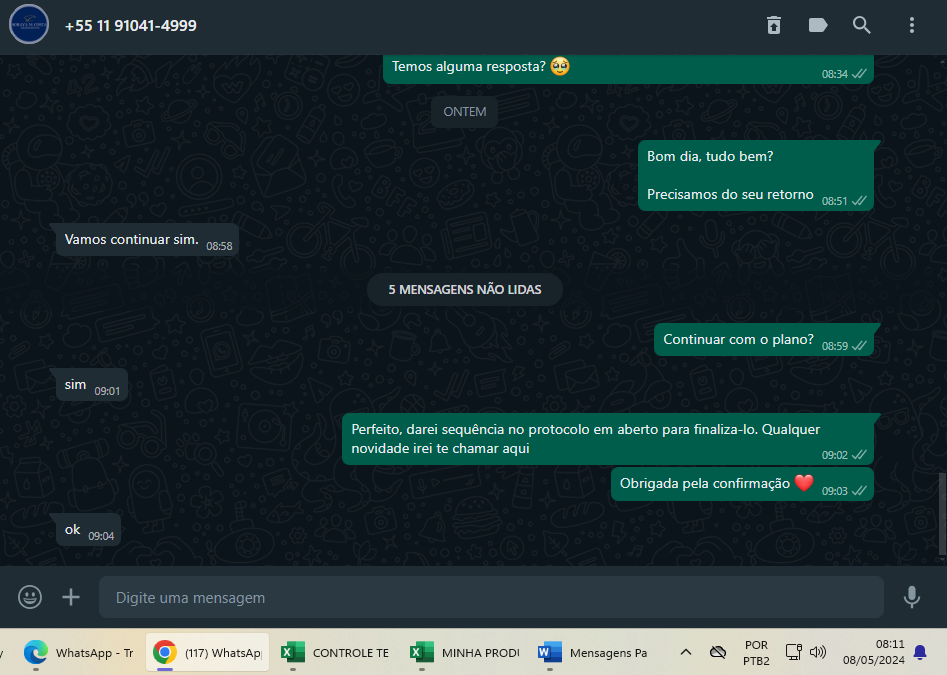Open the three-dot chat menu
Screen dimensions: 947x675
coord(912,25)
